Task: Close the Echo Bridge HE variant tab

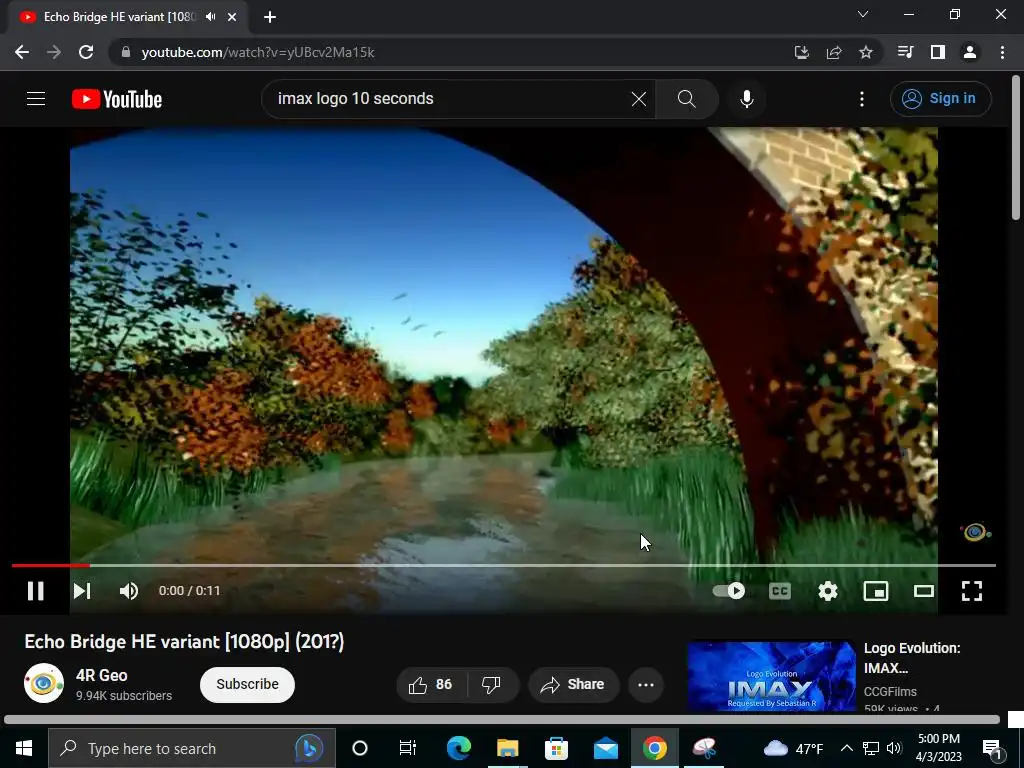Action: click(x=232, y=17)
